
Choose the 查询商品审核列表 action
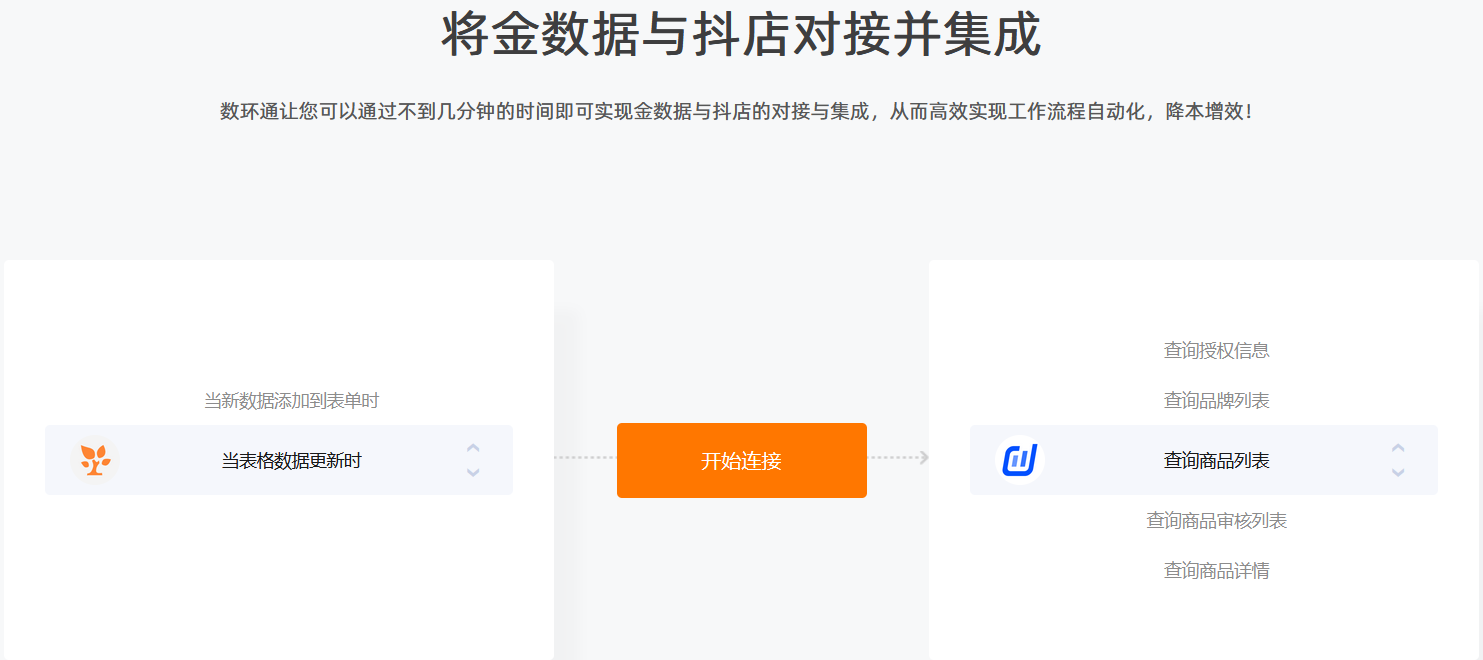point(1217,521)
